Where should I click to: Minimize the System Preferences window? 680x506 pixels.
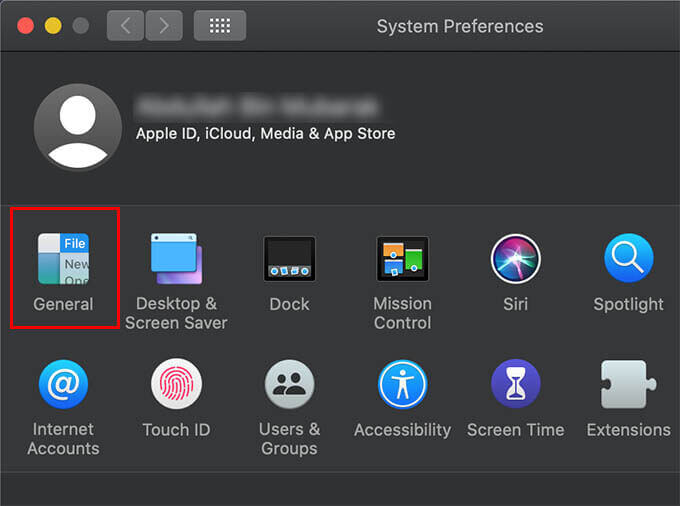[53, 26]
